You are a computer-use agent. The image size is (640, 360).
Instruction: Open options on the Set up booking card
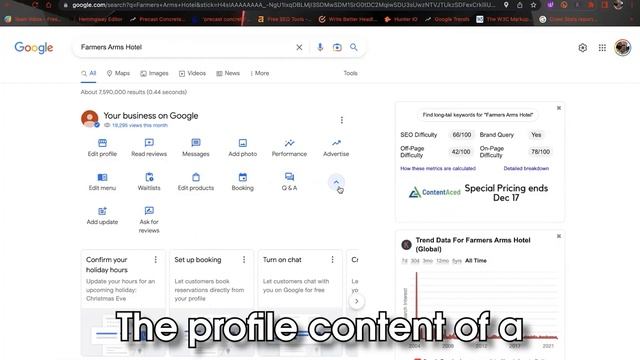[x=244, y=260]
